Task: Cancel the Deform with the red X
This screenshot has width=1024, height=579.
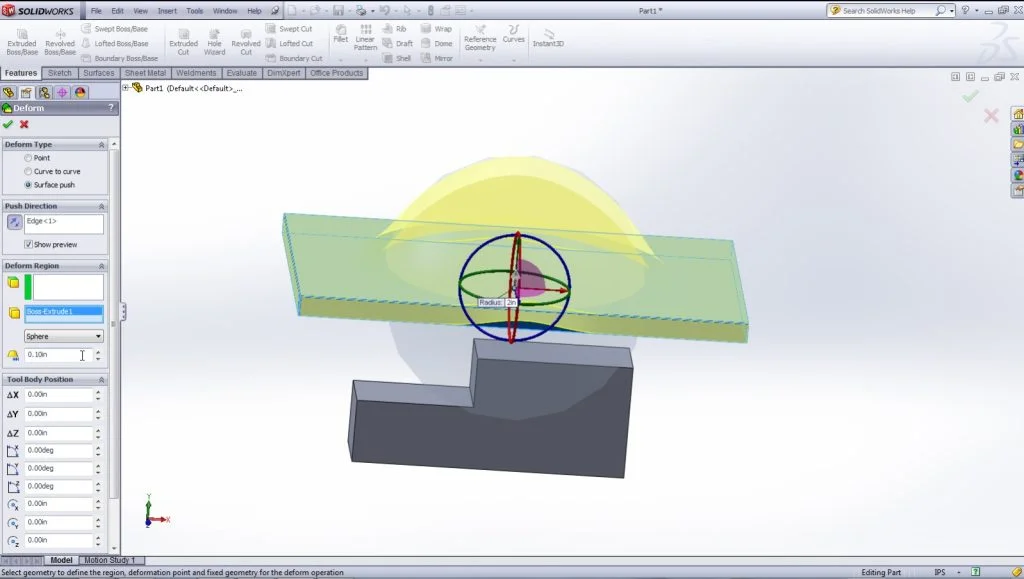Action: tap(22, 125)
